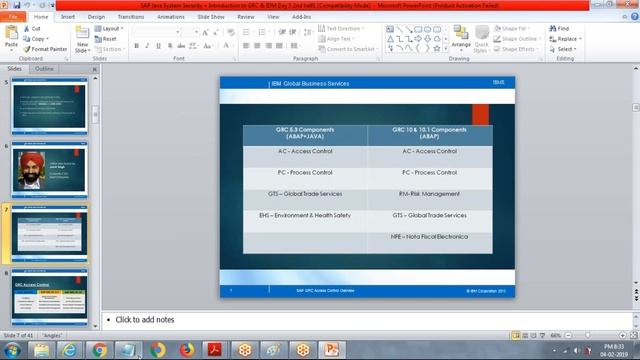The height and width of the screenshot is (360, 640).
Task: Select the Format Painter tool
Action: click(x=45, y=49)
